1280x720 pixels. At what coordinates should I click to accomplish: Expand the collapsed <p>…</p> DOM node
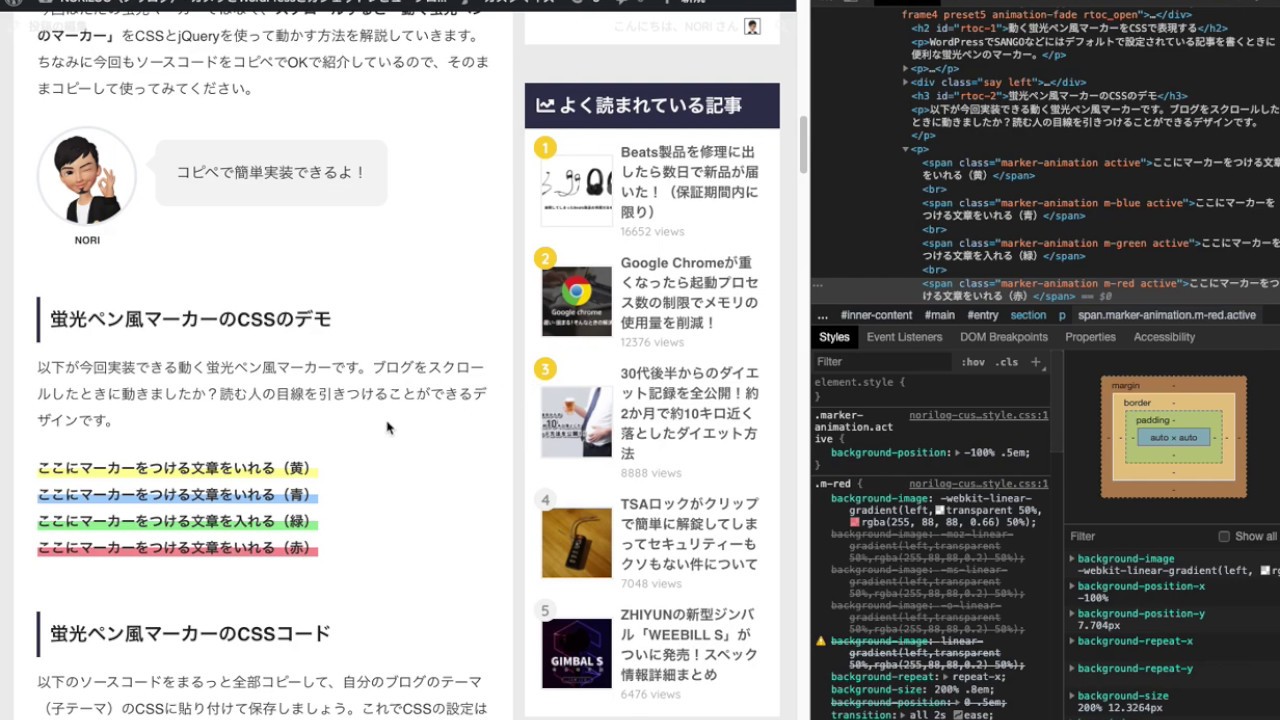(x=906, y=69)
